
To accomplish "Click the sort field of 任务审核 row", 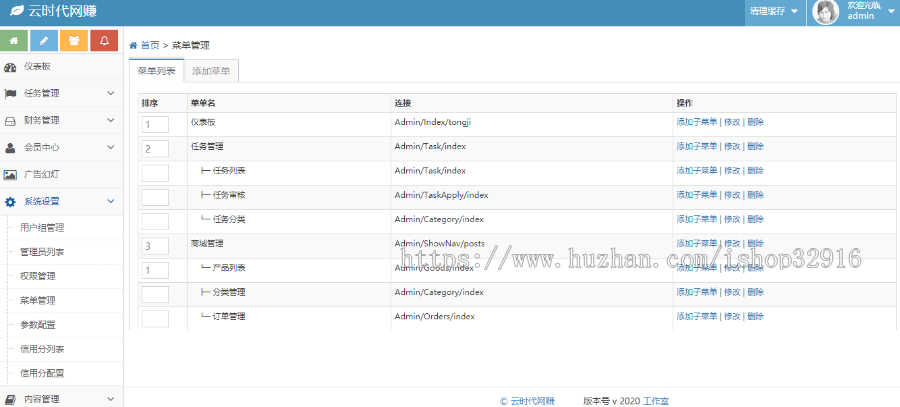I will (155, 197).
